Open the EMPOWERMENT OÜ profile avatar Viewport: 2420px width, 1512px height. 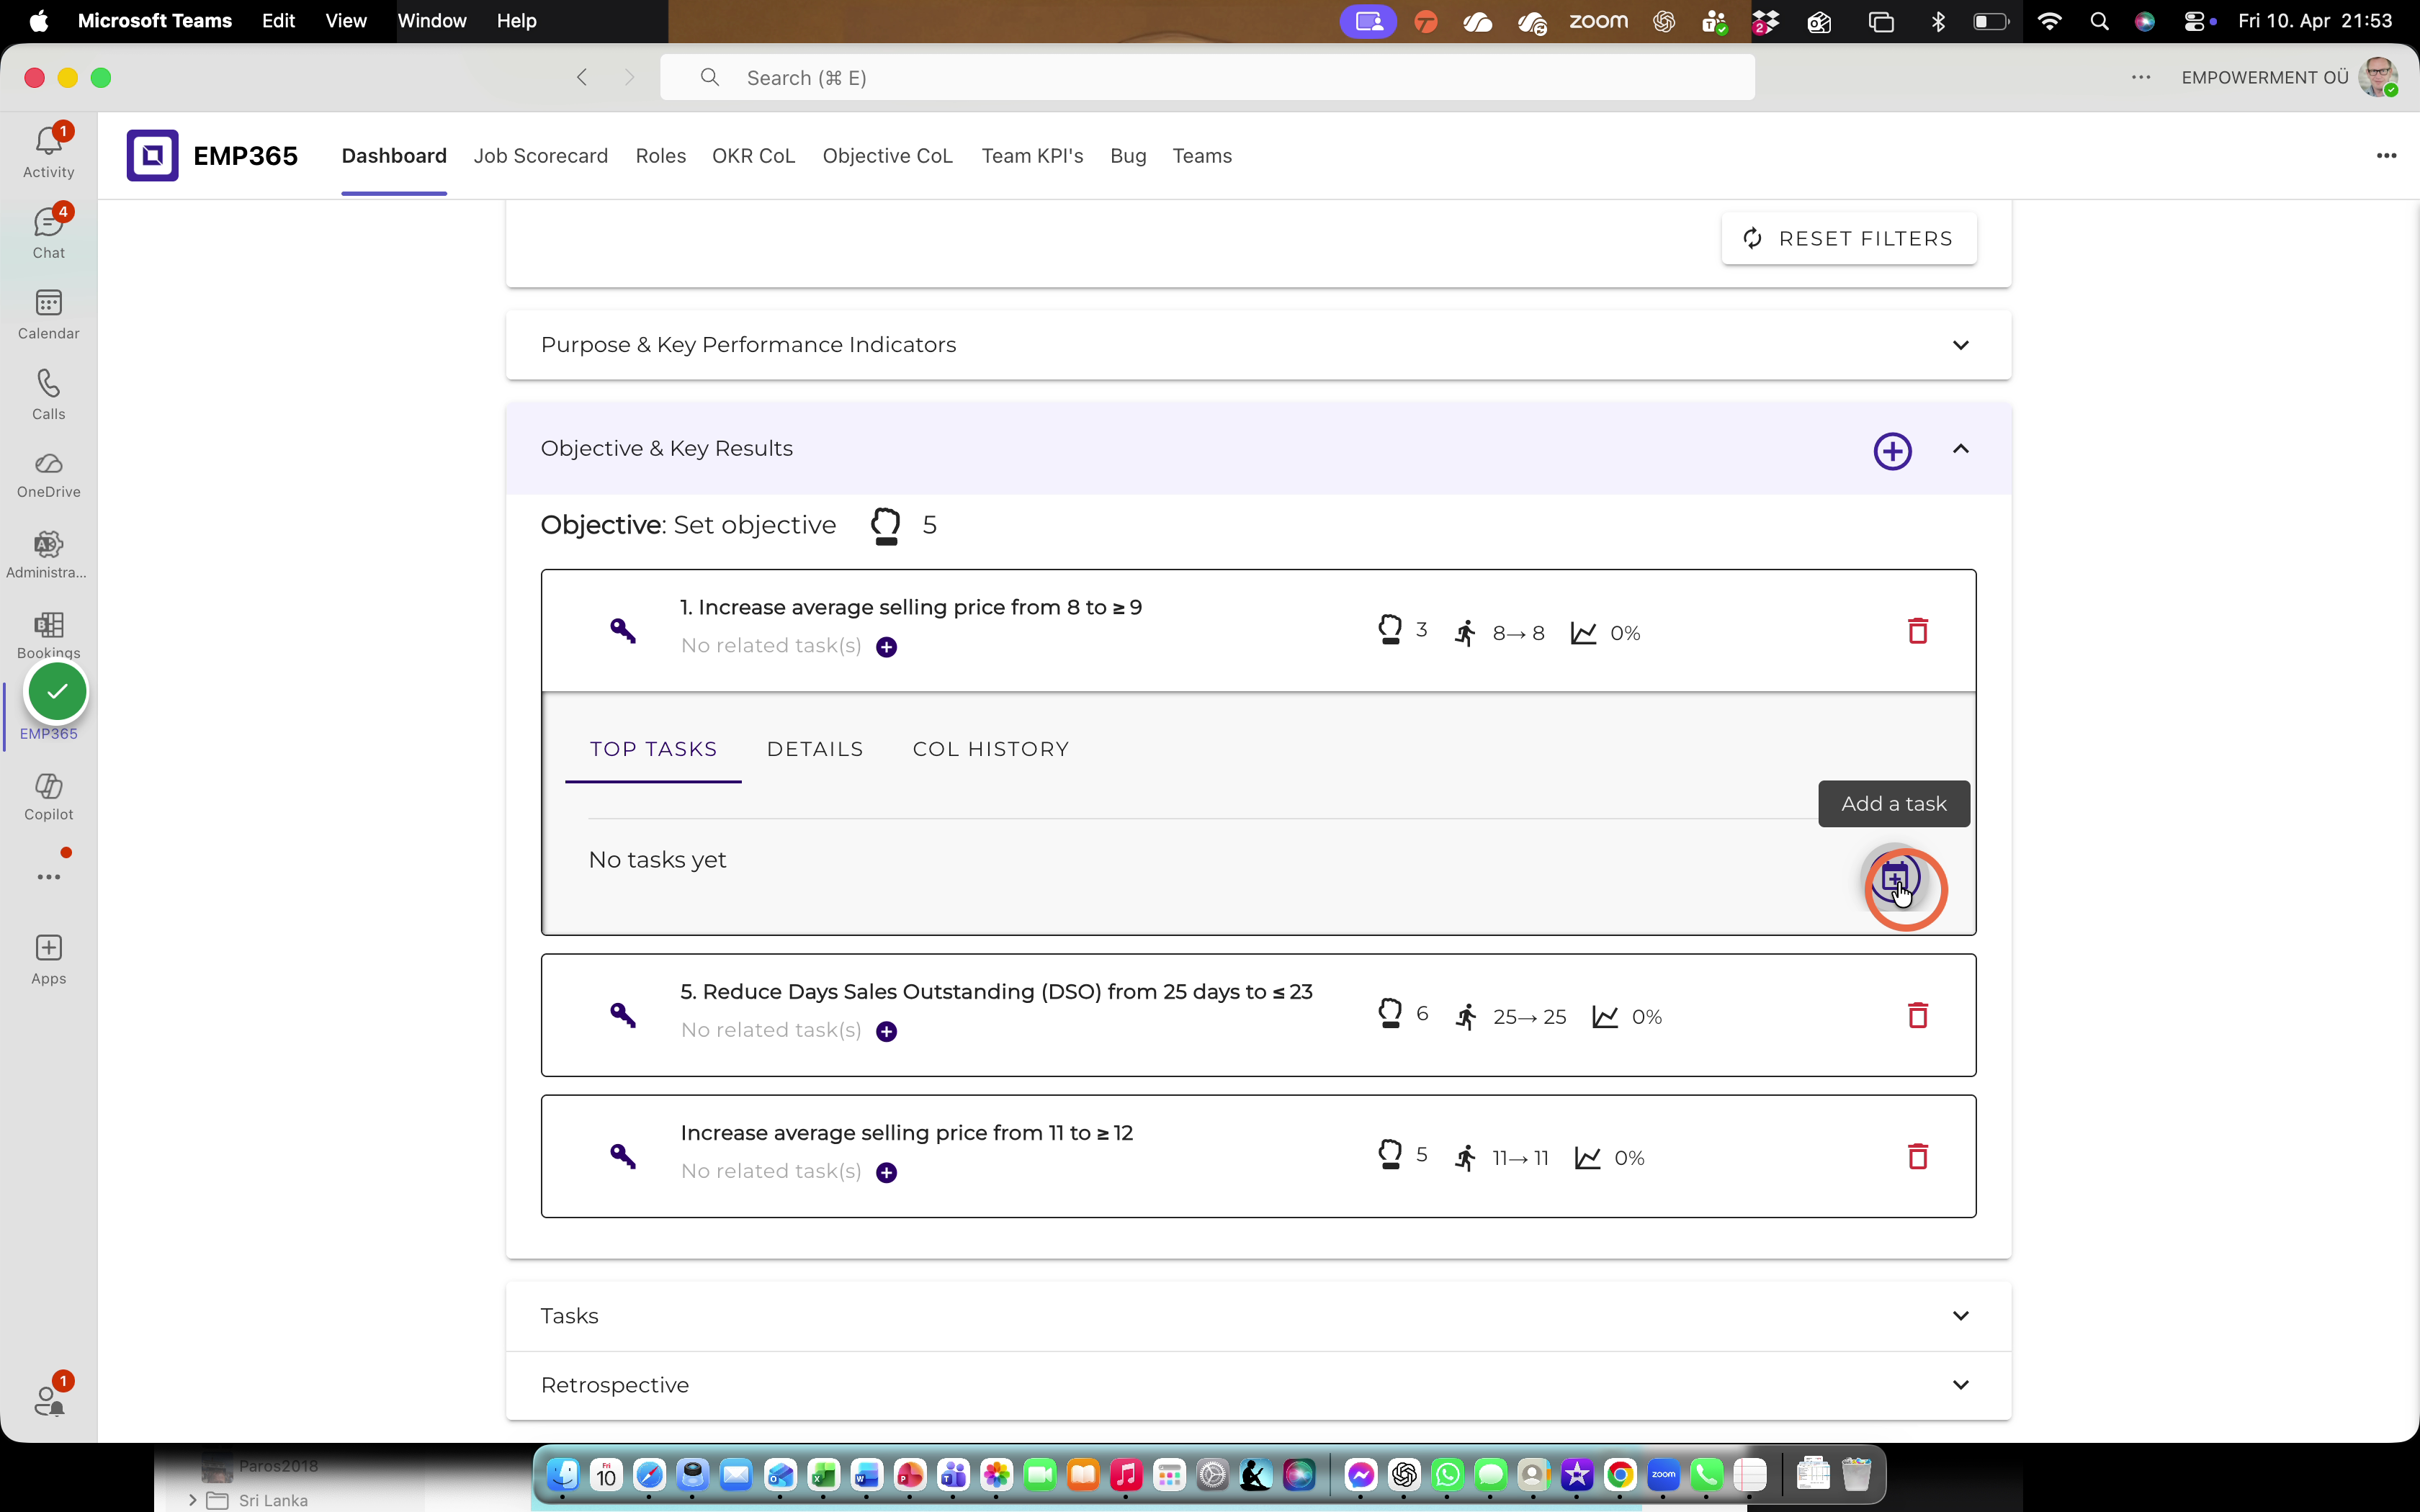(x=2378, y=77)
